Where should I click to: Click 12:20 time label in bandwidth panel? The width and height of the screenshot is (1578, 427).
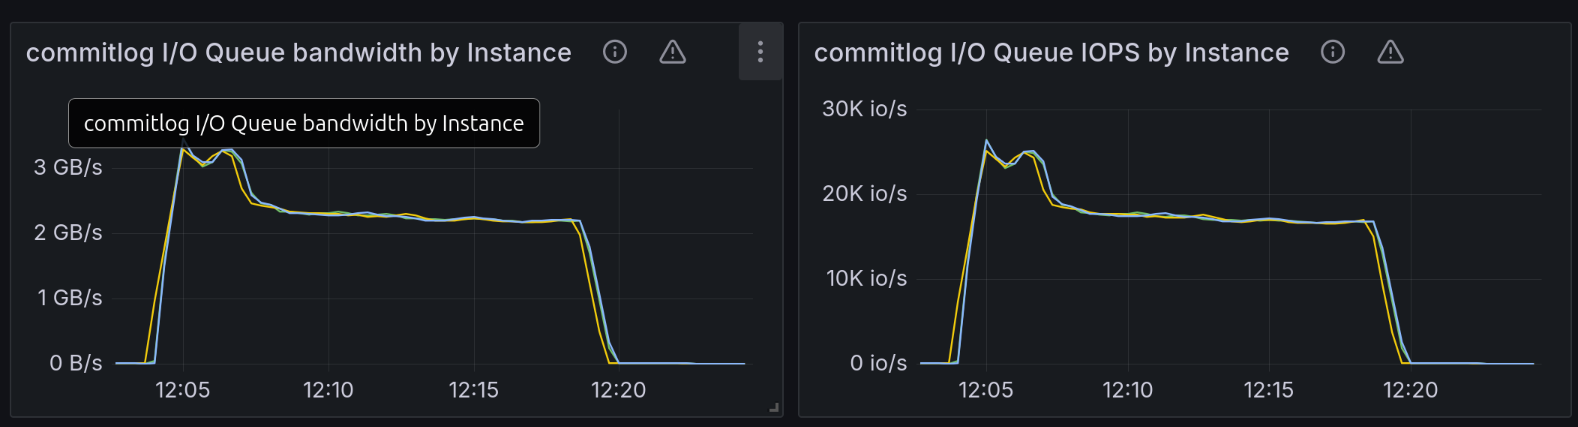coord(618,390)
